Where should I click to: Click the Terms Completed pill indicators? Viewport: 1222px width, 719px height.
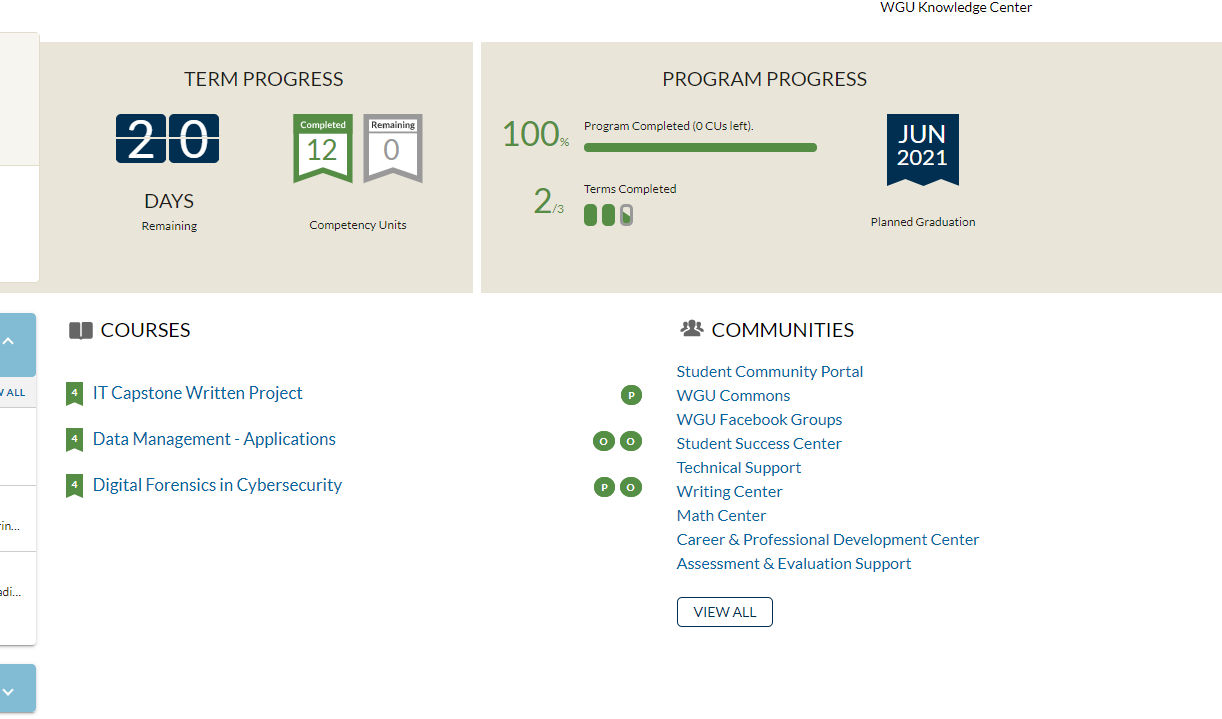(x=608, y=215)
